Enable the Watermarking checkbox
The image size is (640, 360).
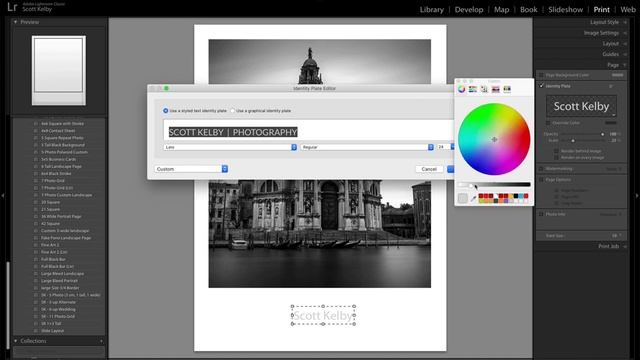point(542,169)
